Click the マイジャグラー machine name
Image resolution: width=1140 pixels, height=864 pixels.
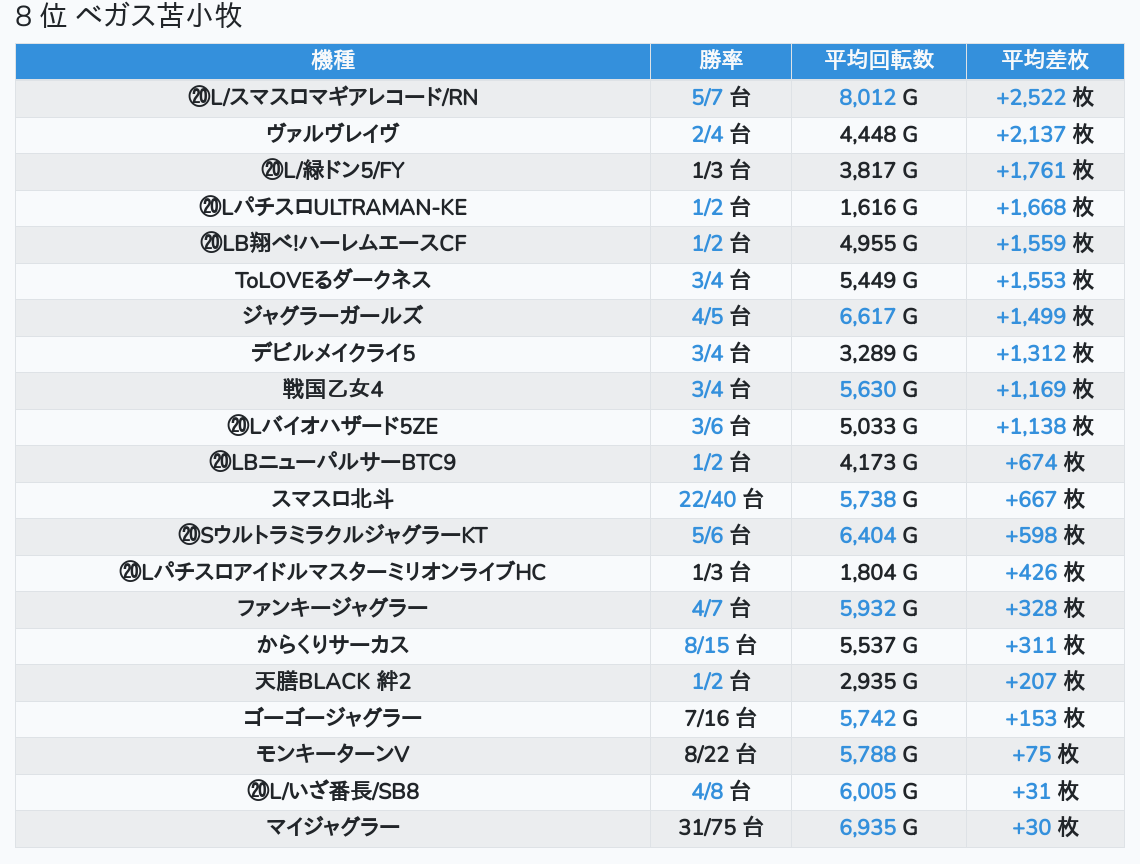click(x=333, y=828)
